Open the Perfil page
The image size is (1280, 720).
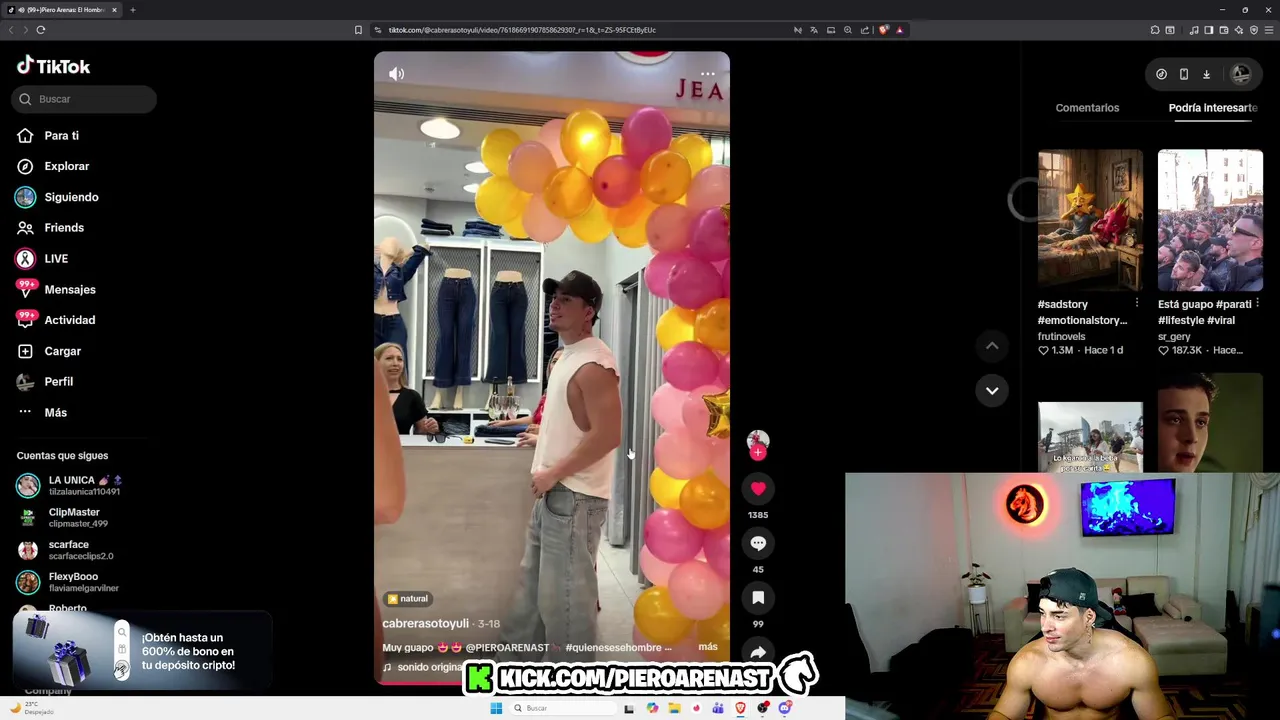tap(58, 381)
